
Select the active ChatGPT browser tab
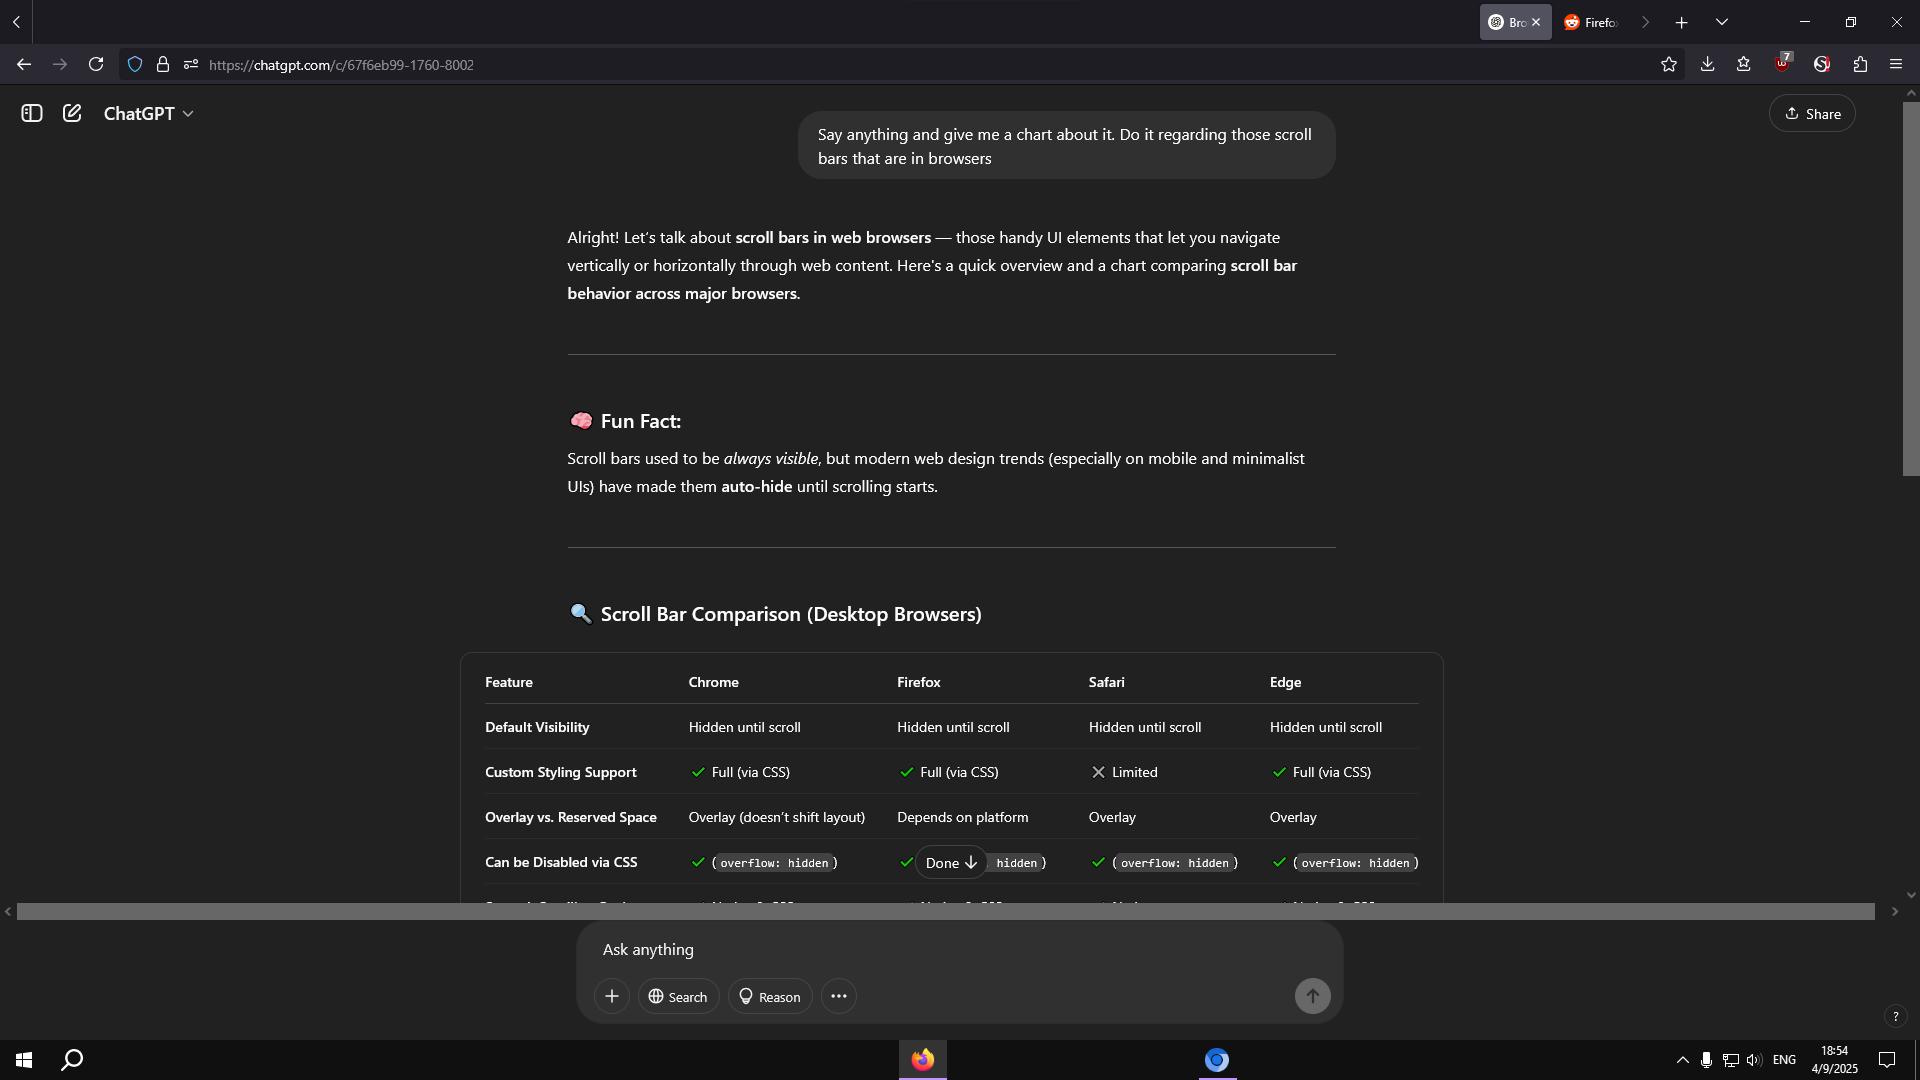pyautogui.click(x=1507, y=22)
